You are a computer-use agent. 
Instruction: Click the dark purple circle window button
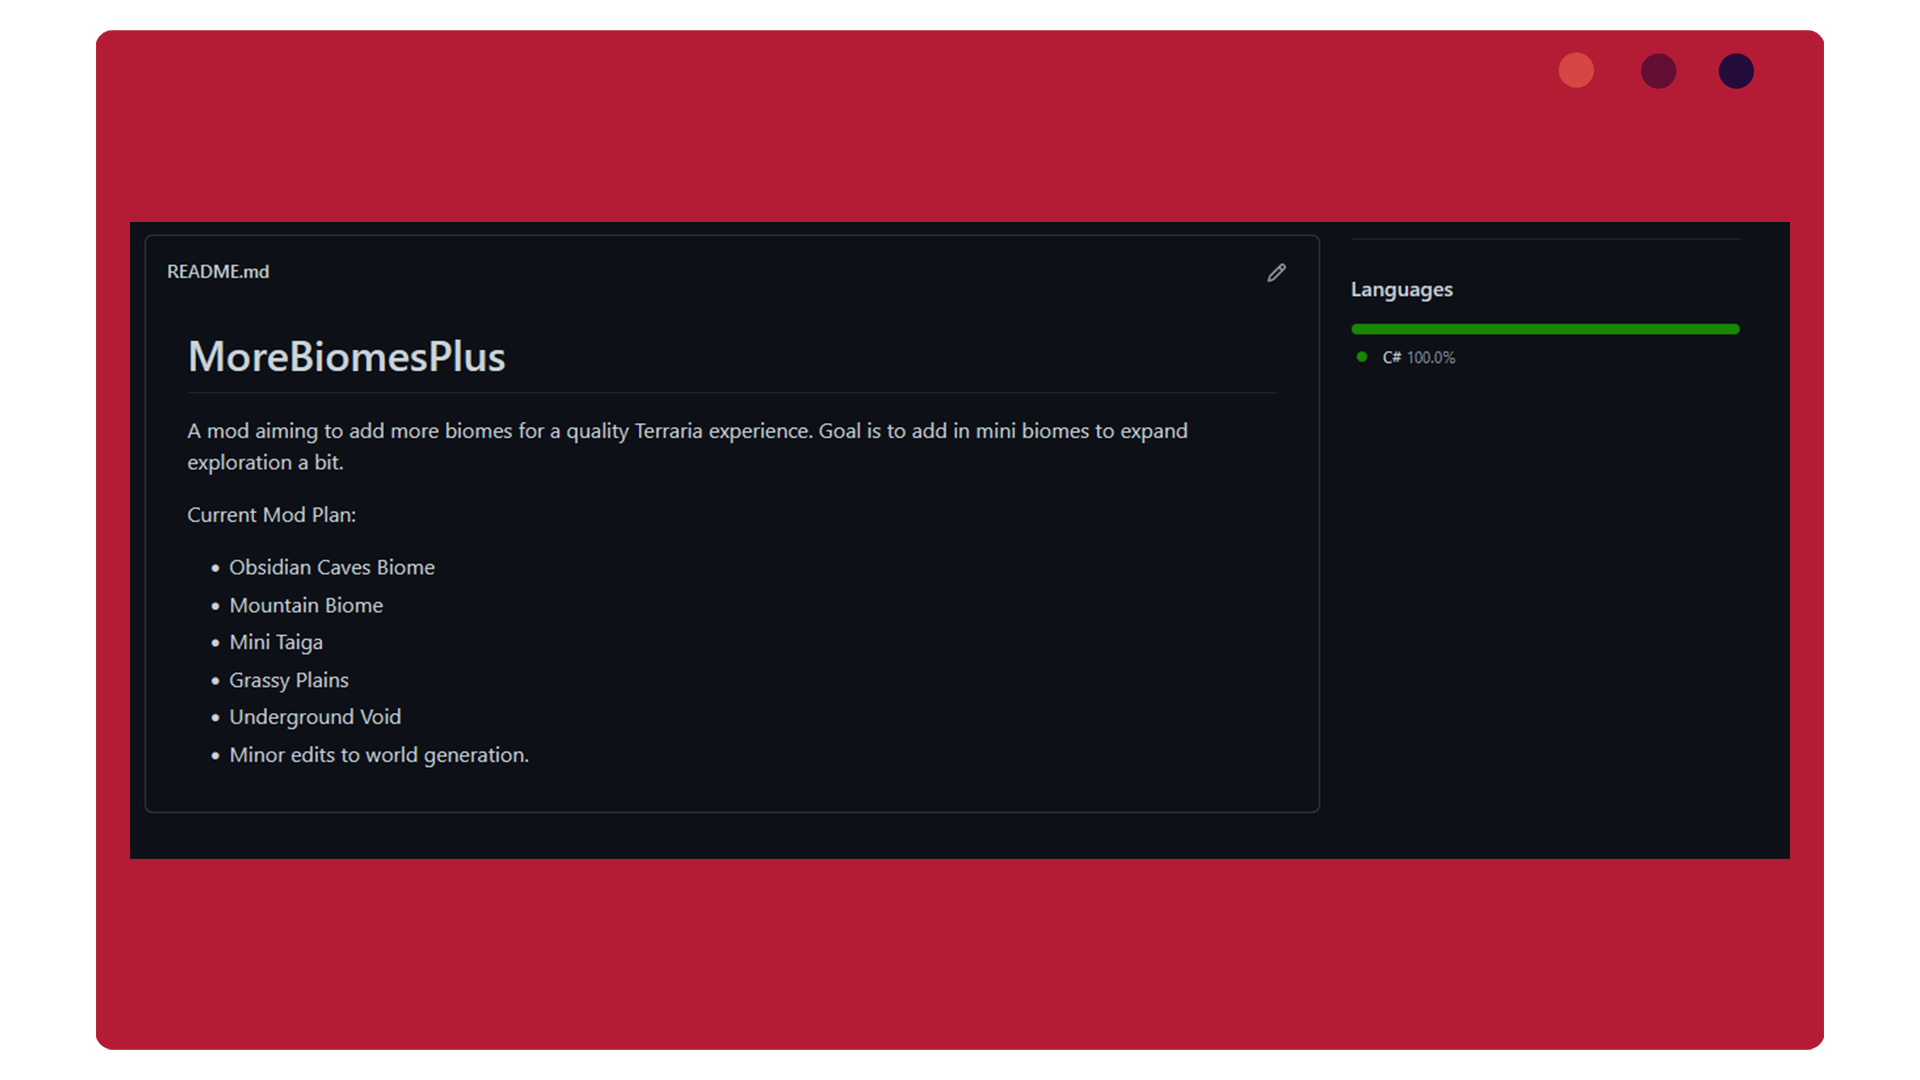1736,71
